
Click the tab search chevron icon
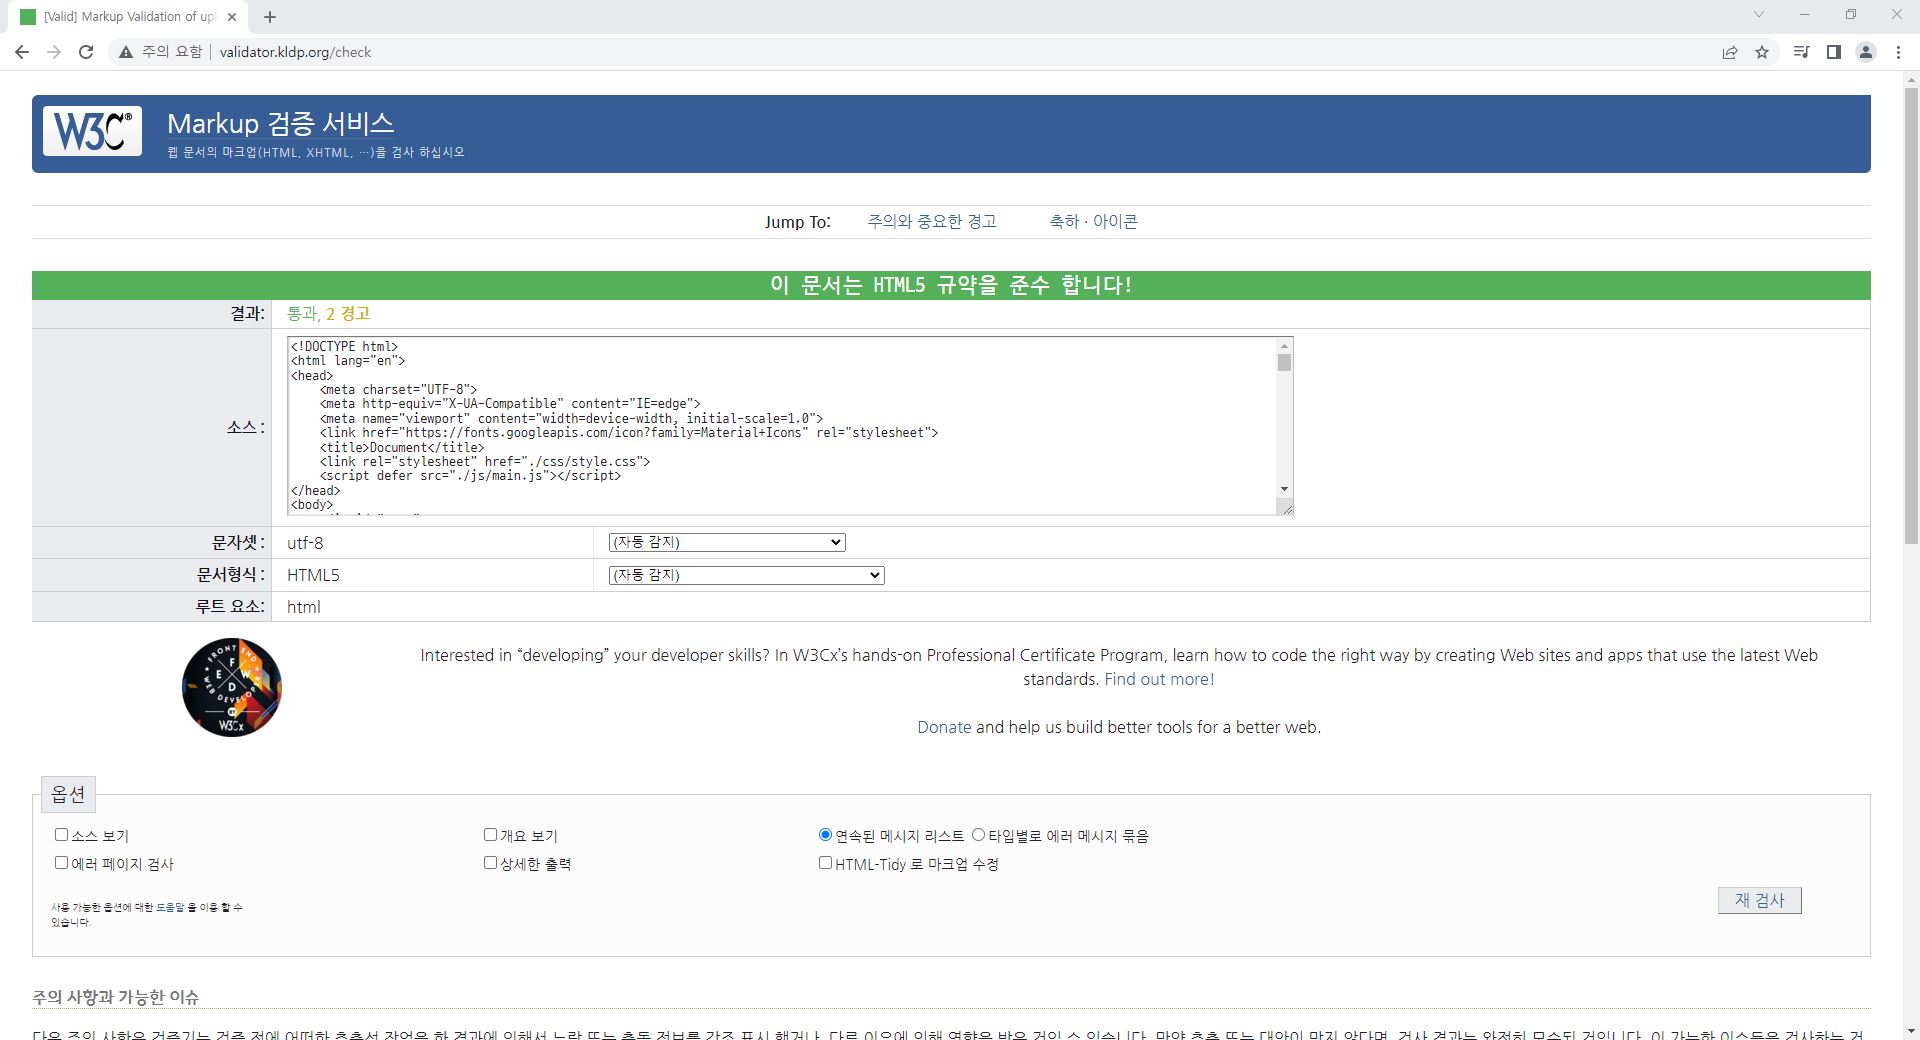[x=1759, y=14]
